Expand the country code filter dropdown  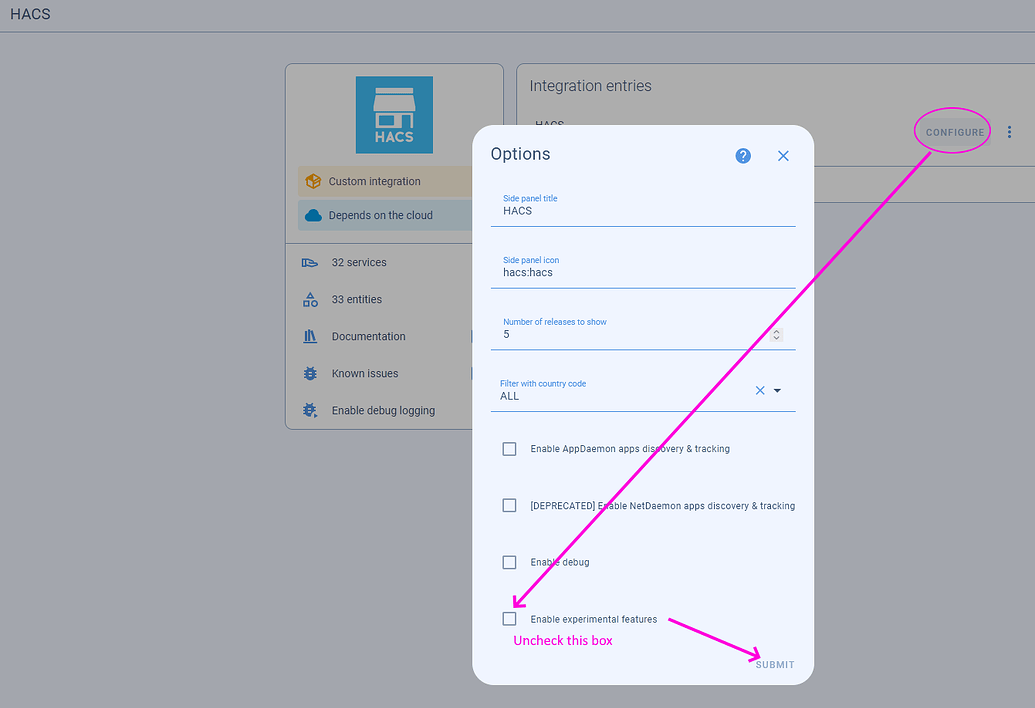point(777,391)
